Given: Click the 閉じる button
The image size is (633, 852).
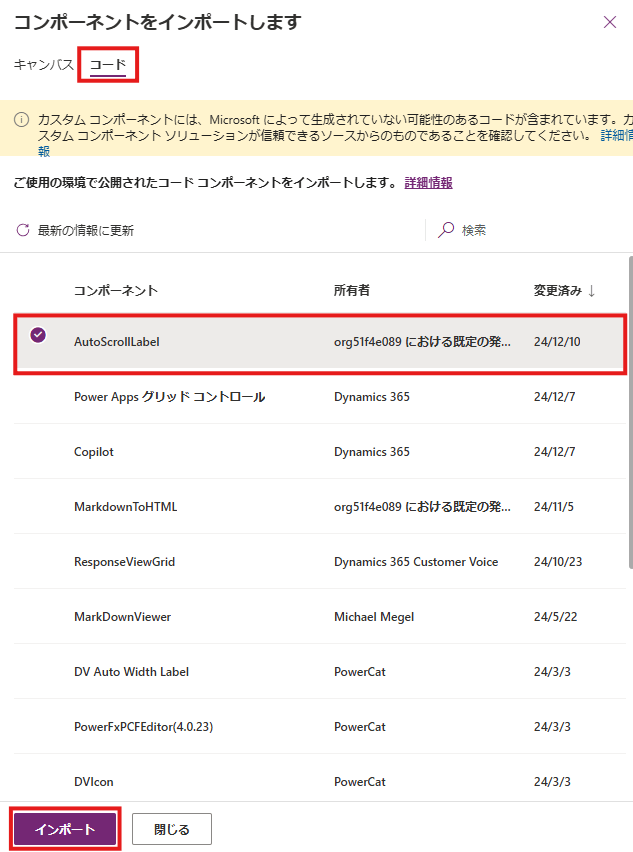Looking at the screenshot, I should pyautogui.click(x=172, y=829).
